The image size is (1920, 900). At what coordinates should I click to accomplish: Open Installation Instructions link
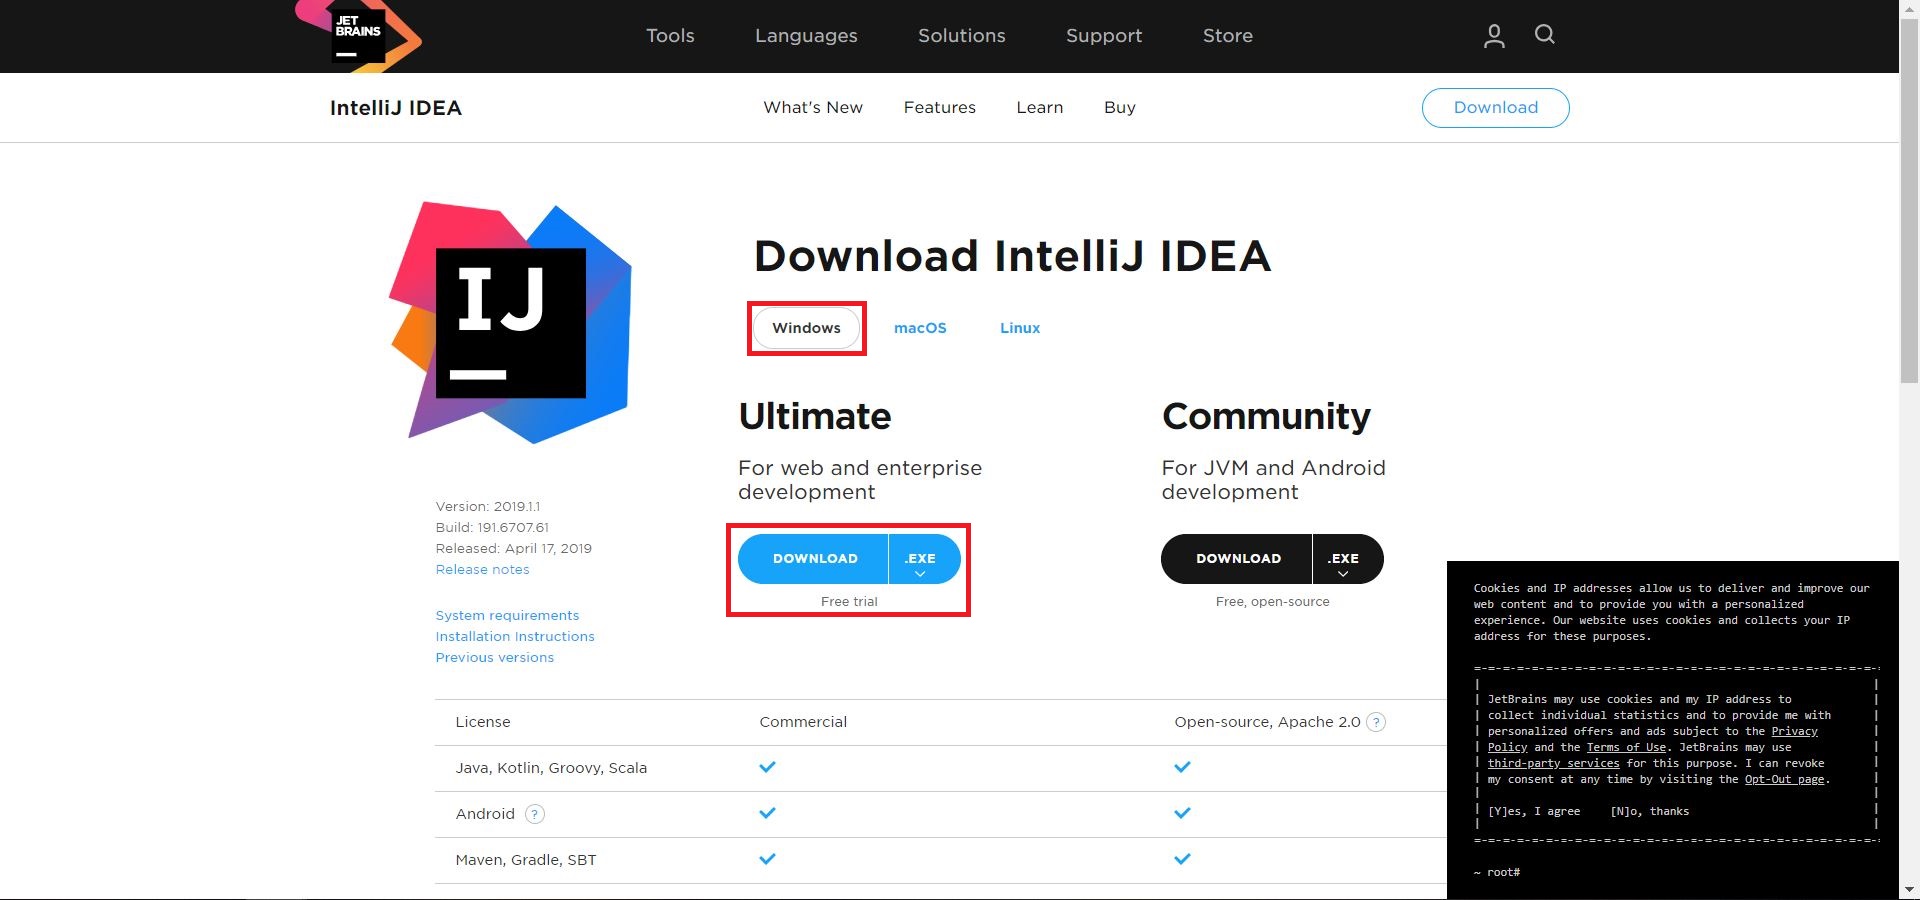[515, 637]
